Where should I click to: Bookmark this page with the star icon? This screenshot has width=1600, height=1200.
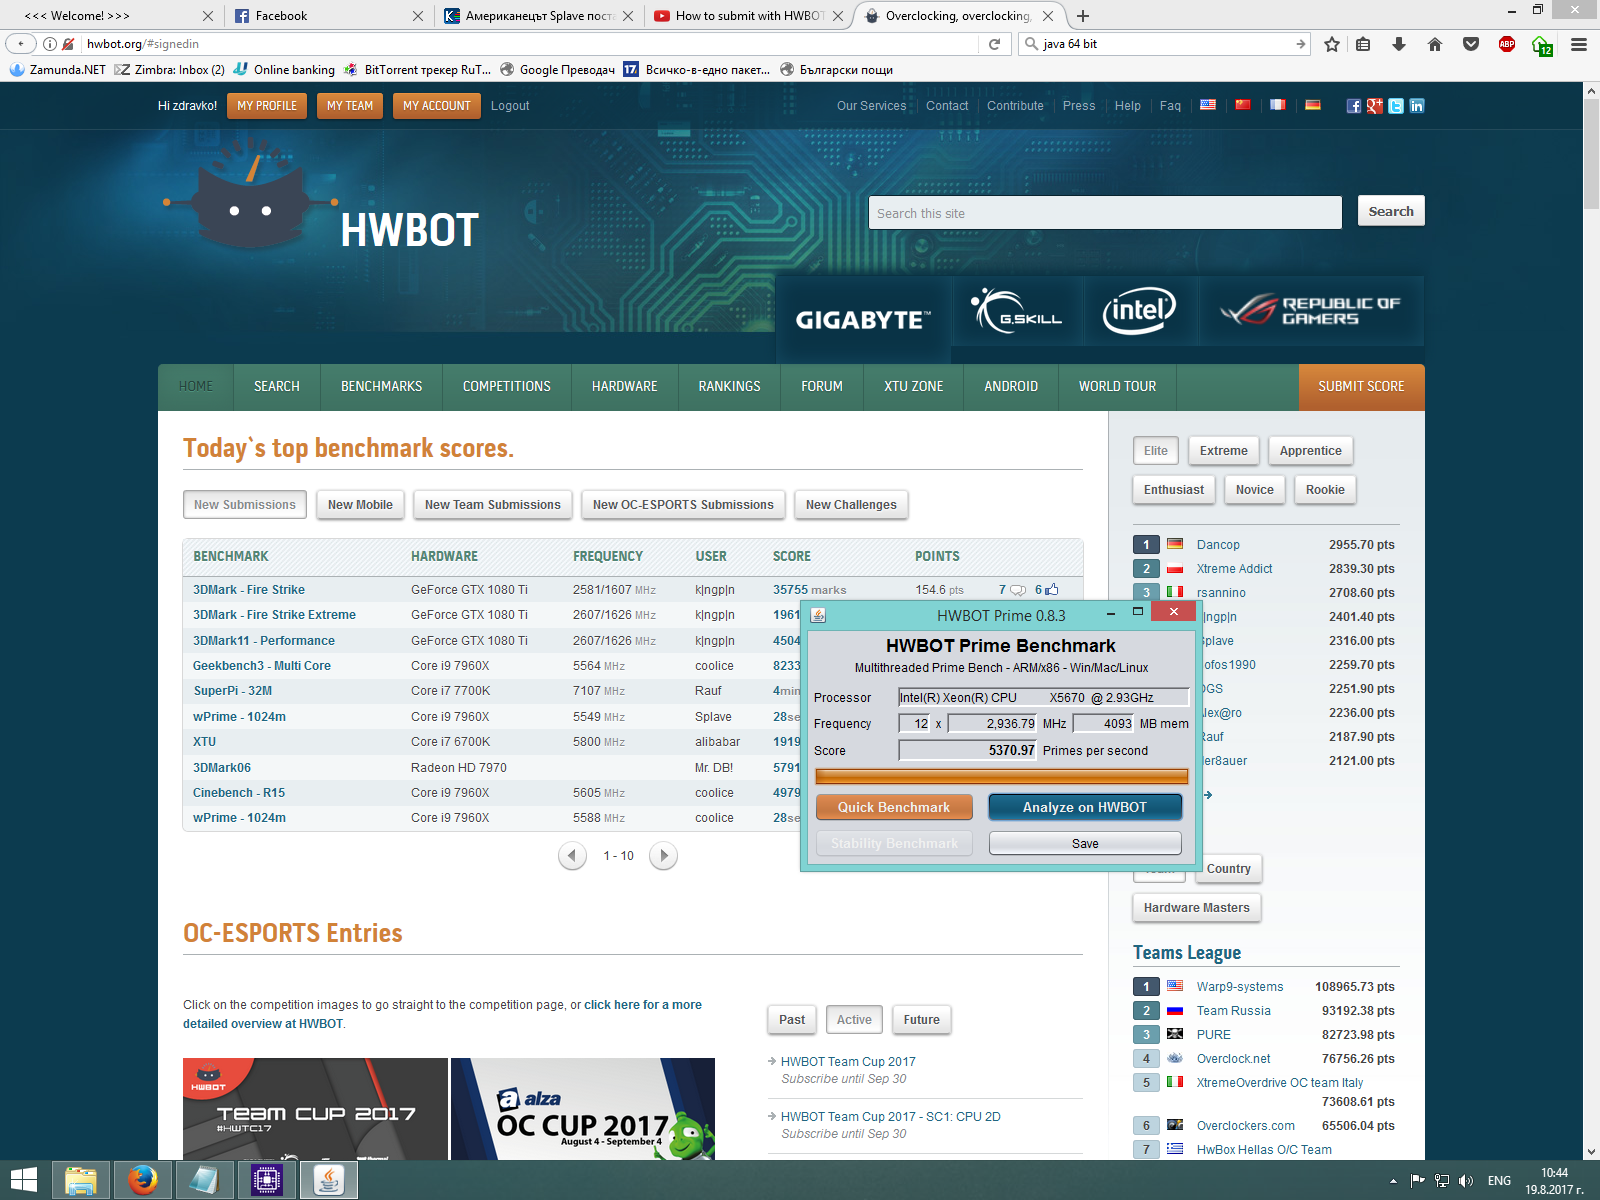[1332, 44]
